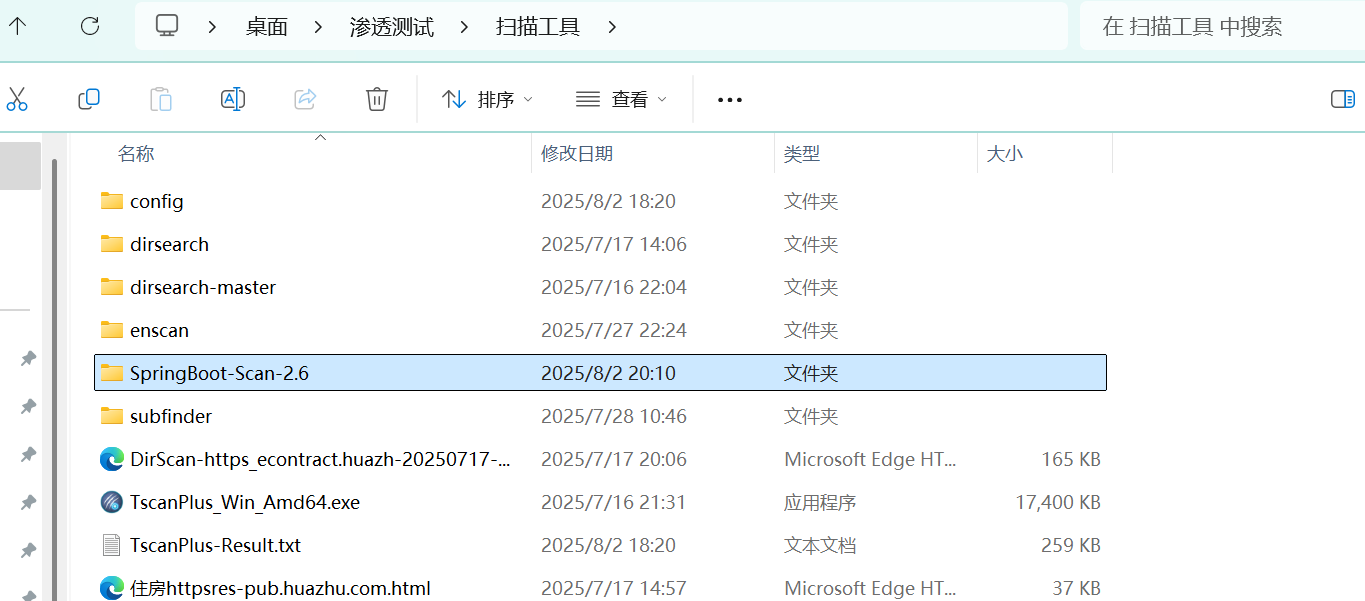
Task: Toggle the details pane on the right
Action: (x=1341, y=99)
